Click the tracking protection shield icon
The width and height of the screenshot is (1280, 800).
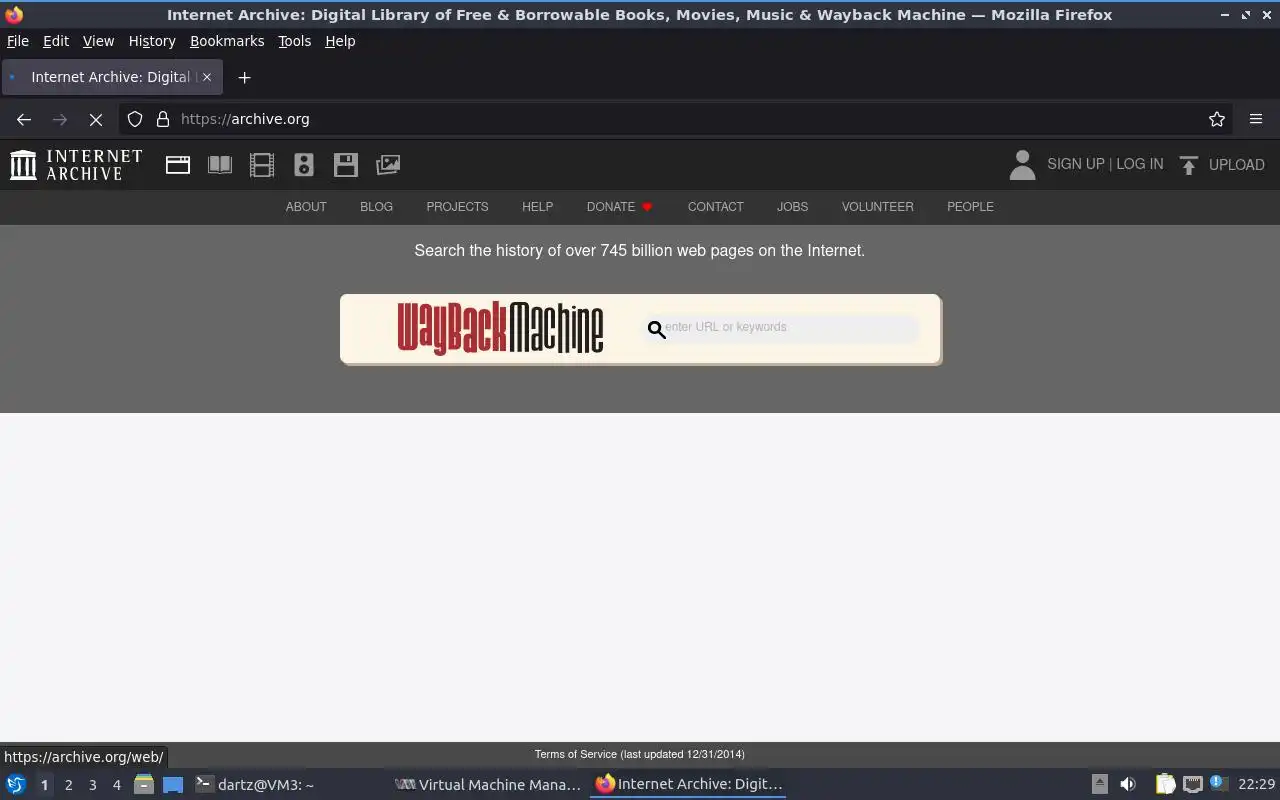point(135,119)
